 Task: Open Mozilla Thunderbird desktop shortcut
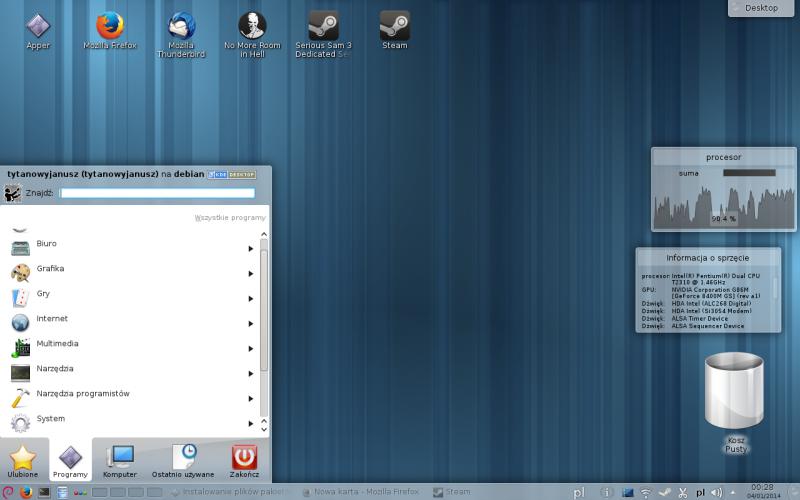(x=181, y=25)
